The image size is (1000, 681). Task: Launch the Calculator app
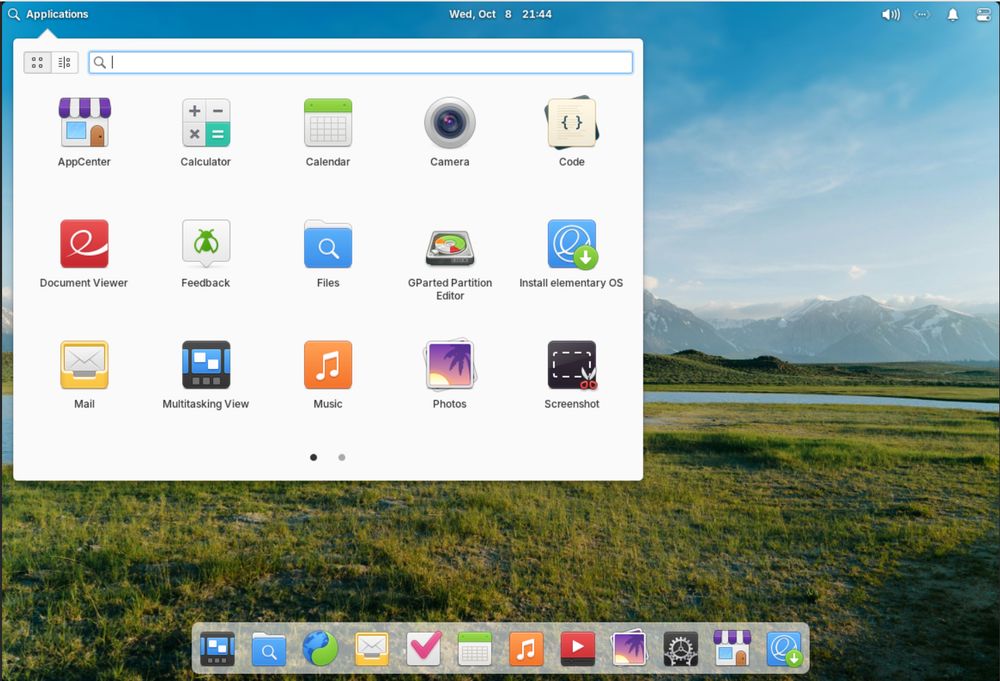(x=205, y=132)
